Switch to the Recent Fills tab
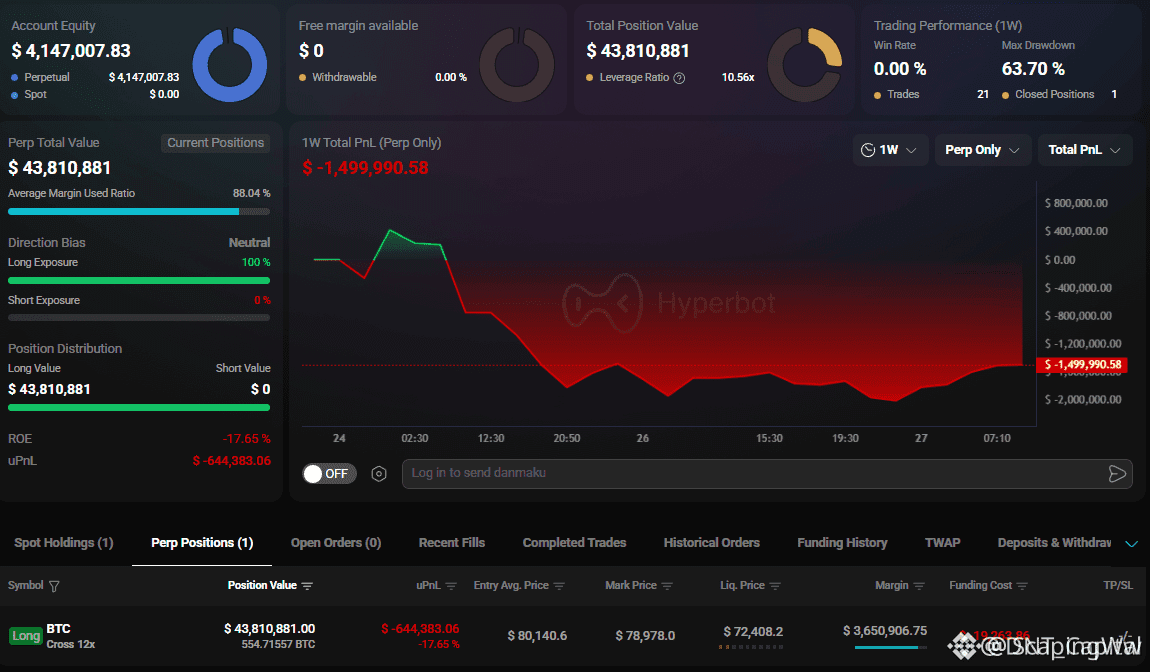The width and height of the screenshot is (1150, 672). click(x=452, y=543)
